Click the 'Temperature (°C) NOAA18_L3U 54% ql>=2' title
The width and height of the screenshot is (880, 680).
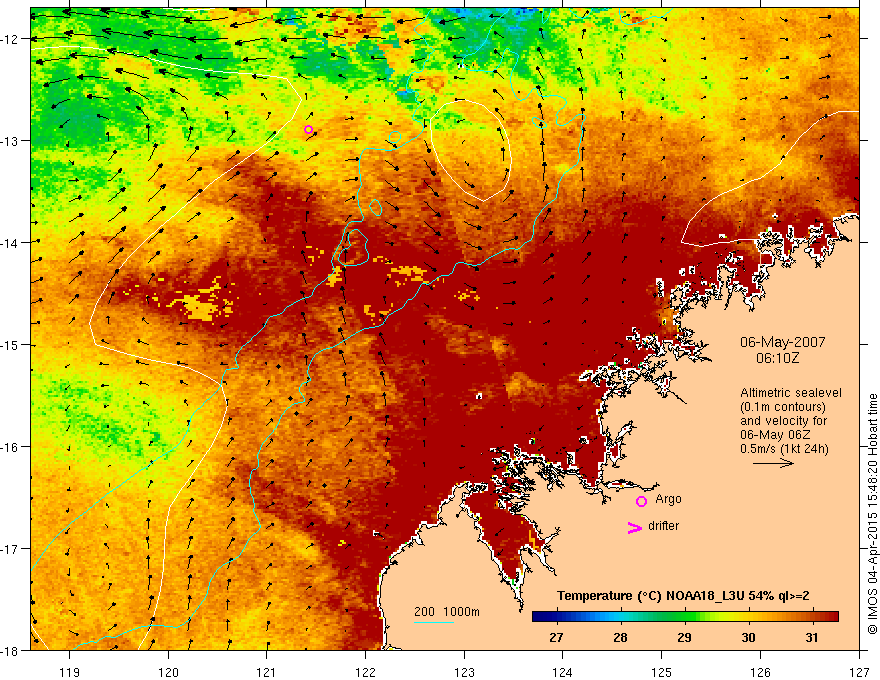pos(683,596)
